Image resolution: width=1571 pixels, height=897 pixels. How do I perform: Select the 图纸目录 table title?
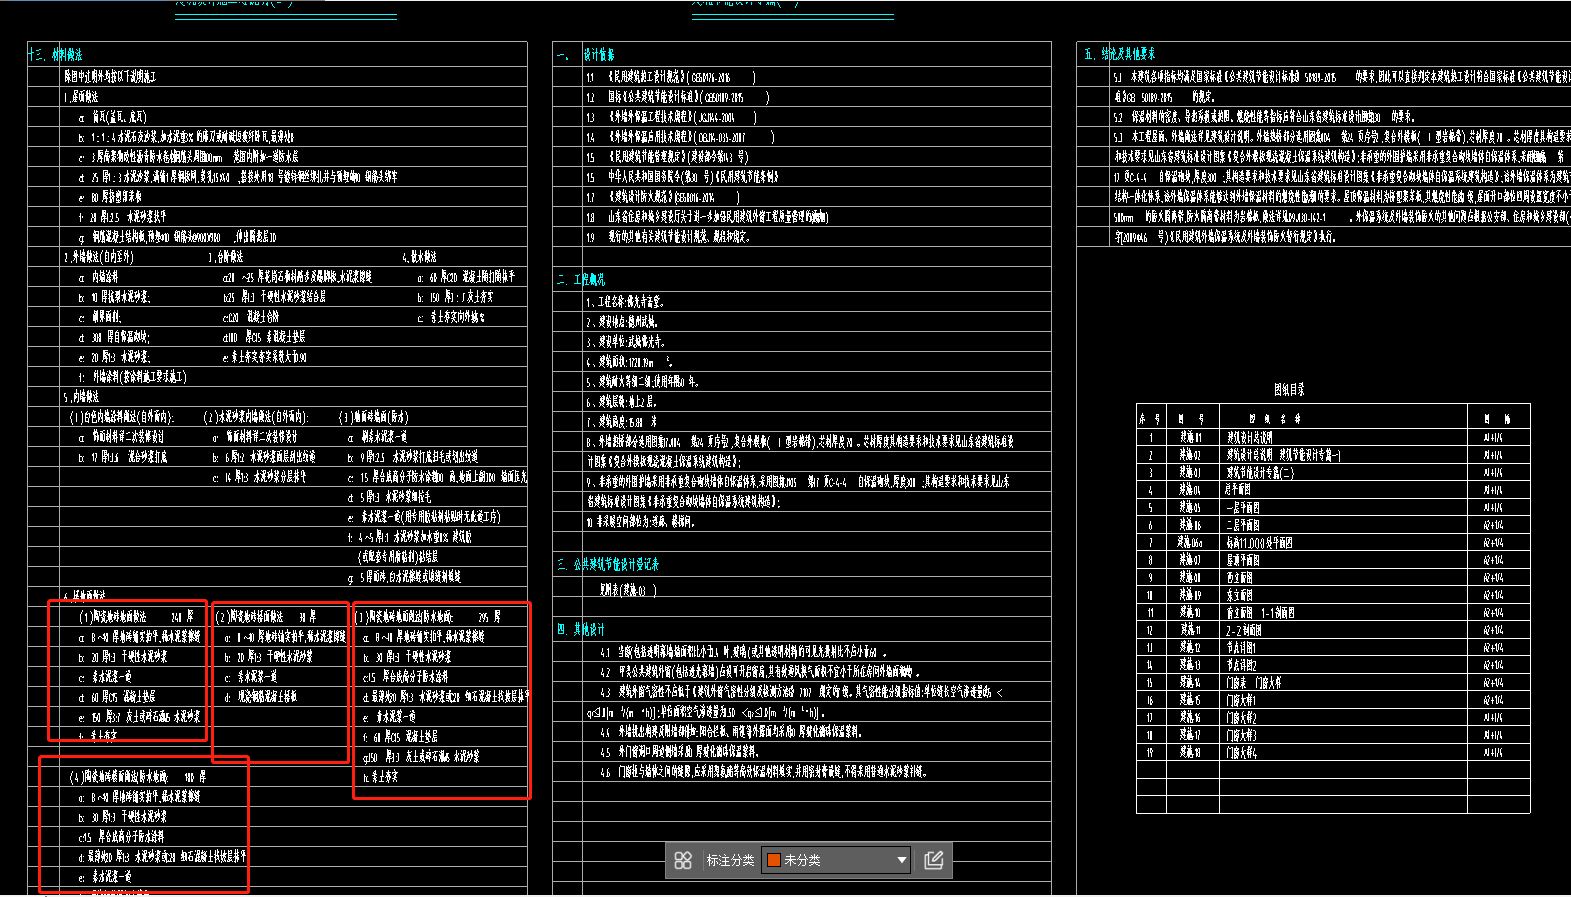pos(1289,390)
